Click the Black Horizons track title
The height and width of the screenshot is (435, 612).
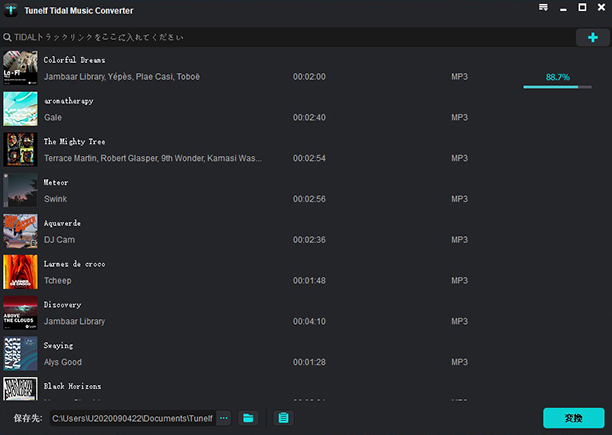tap(72, 386)
